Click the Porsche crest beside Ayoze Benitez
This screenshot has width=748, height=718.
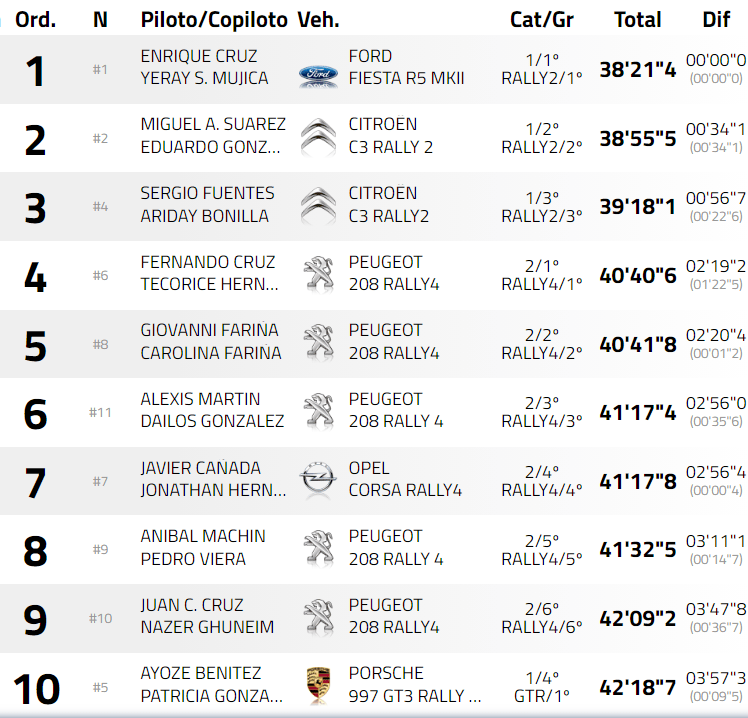pyautogui.click(x=318, y=685)
